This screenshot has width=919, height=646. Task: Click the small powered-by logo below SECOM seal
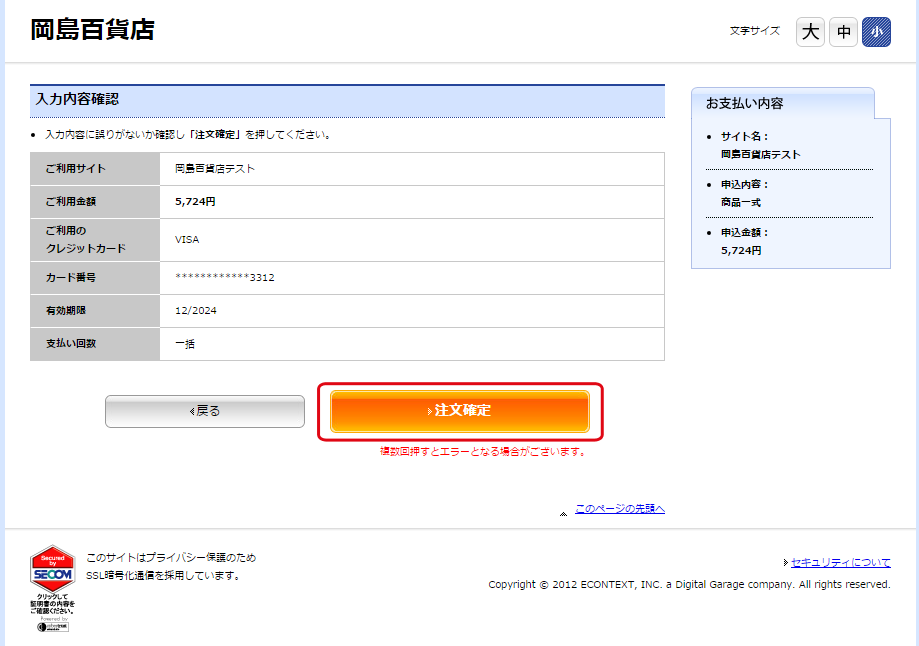[53, 627]
